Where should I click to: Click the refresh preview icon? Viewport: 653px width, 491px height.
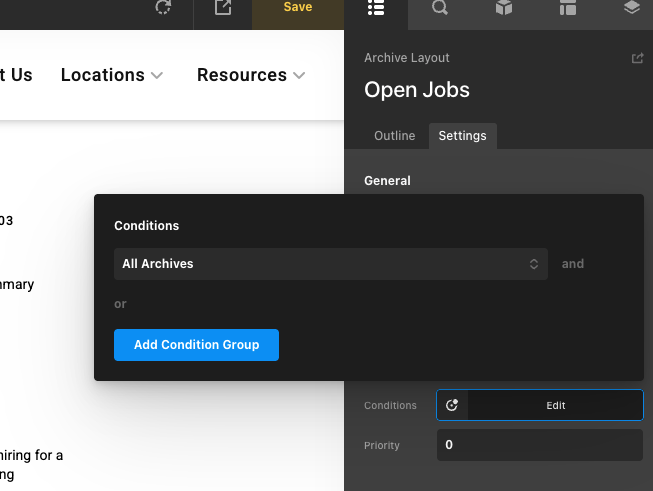click(x=163, y=8)
